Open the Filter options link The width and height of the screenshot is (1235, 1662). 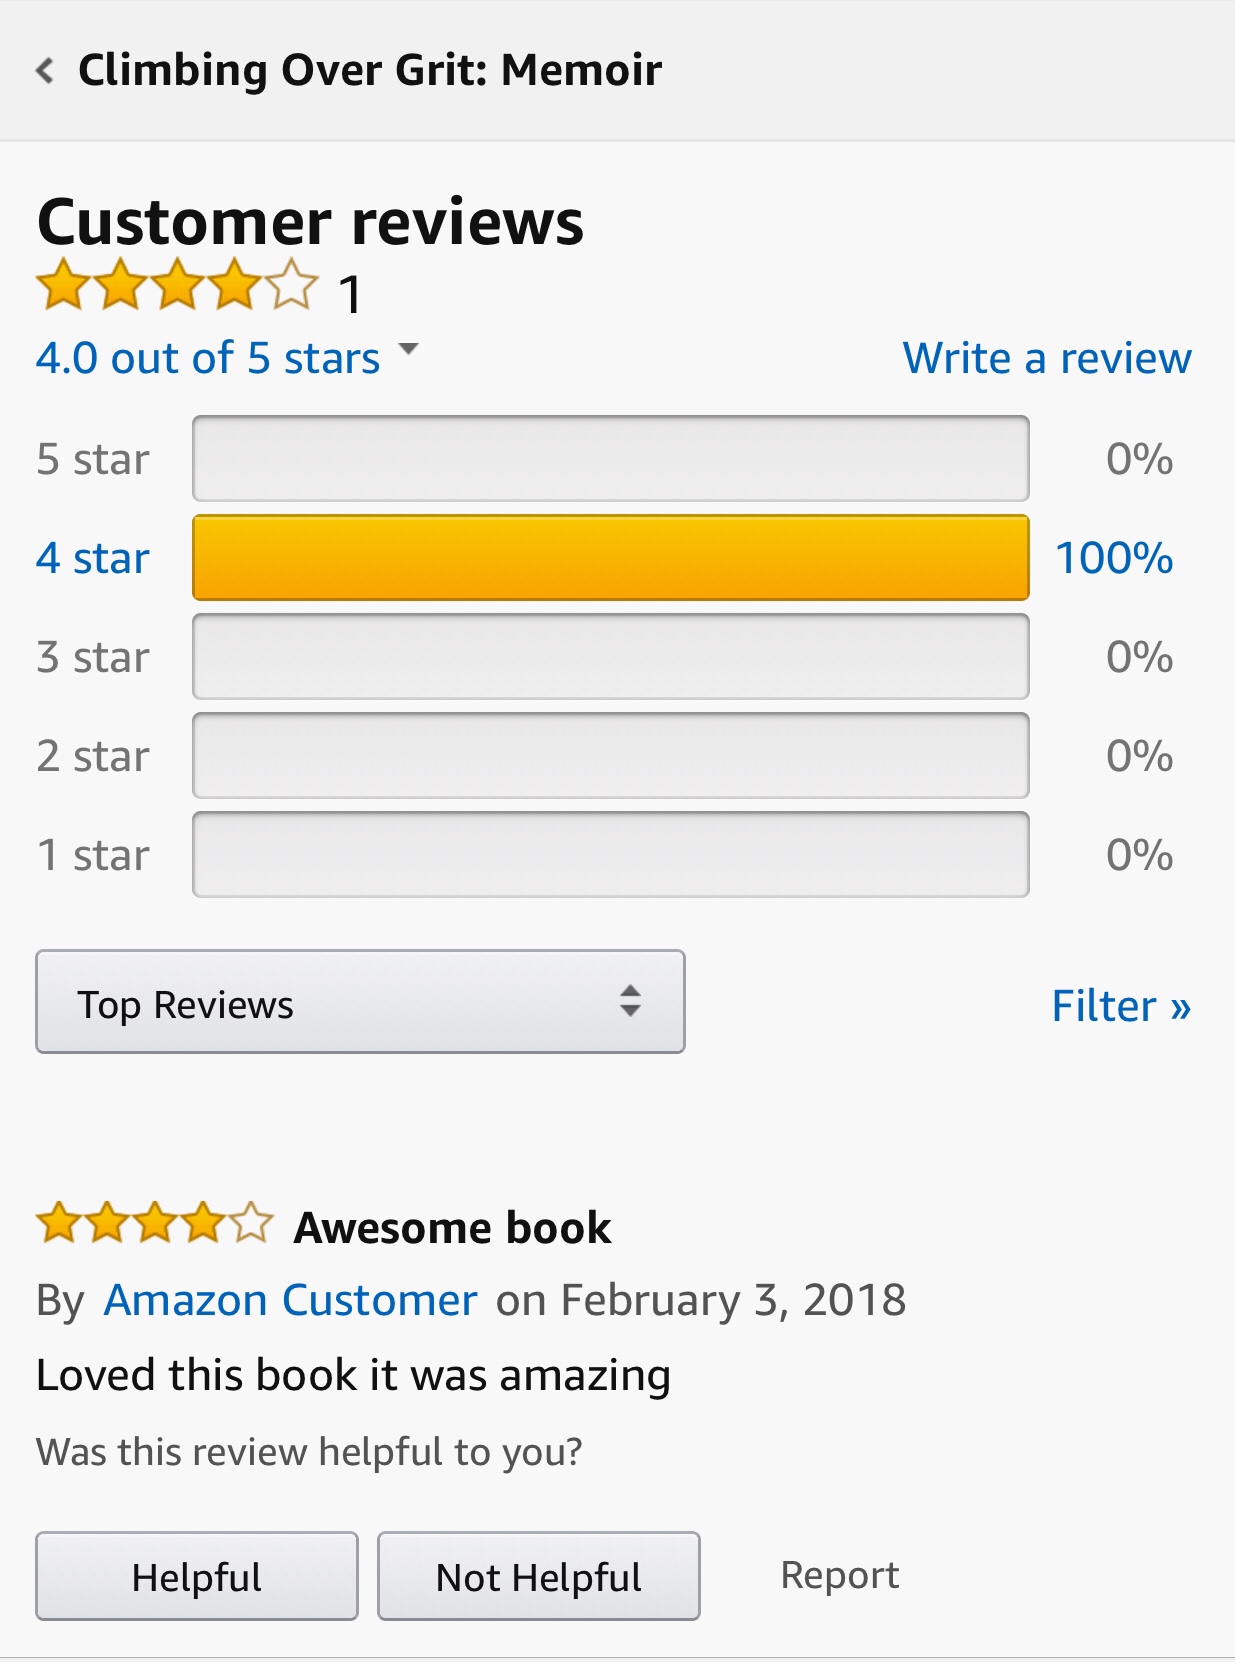(1121, 1006)
